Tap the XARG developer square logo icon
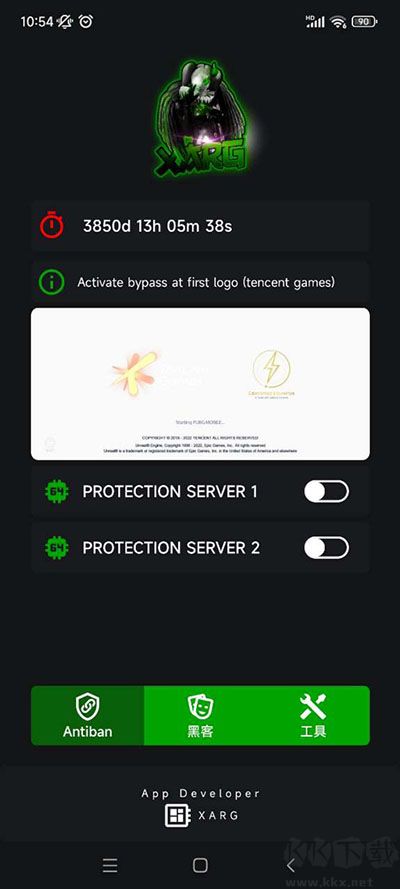This screenshot has height=889, width=400. click(176, 816)
